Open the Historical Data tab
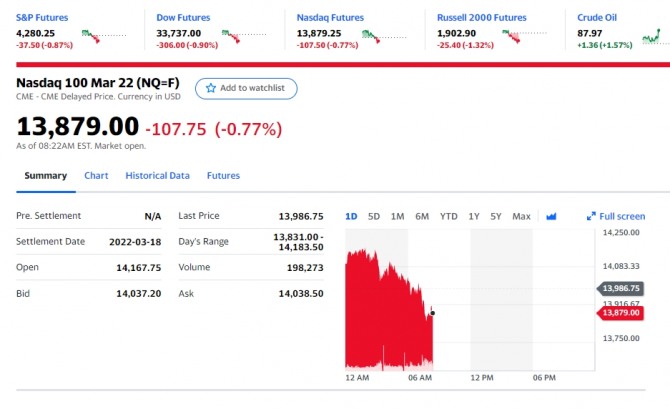This screenshot has height=409, width=670. pyautogui.click(x=157, y=176)
